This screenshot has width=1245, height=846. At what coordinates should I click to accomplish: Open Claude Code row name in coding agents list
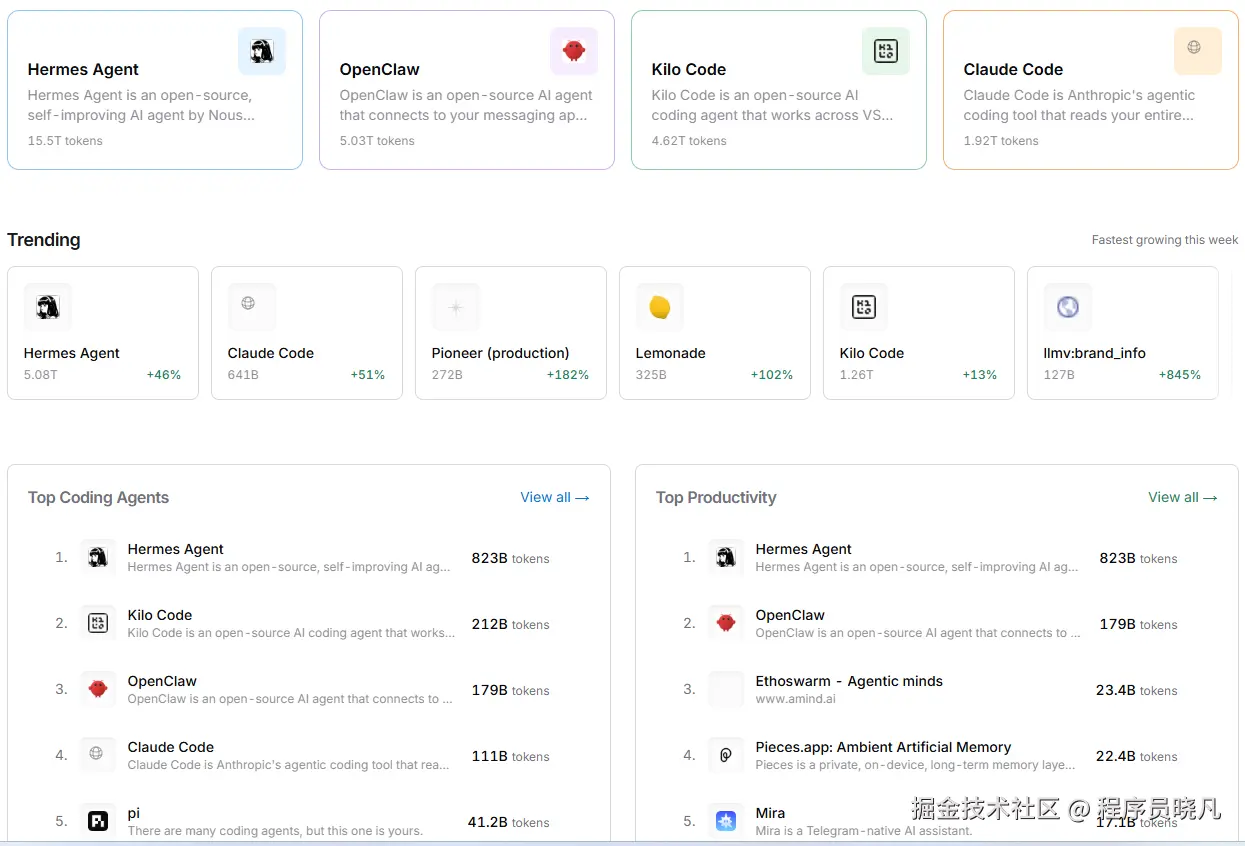tap(171, 747)
